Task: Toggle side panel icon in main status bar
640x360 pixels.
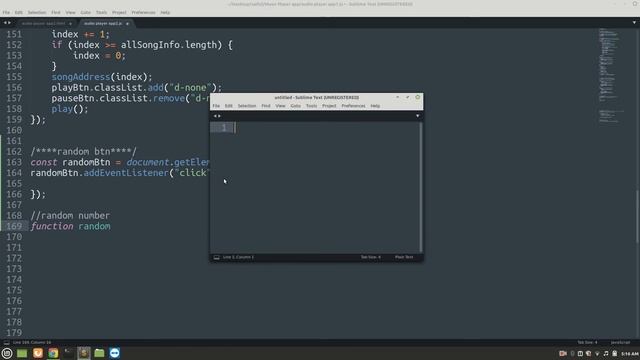Action: [x=6, y=342]
